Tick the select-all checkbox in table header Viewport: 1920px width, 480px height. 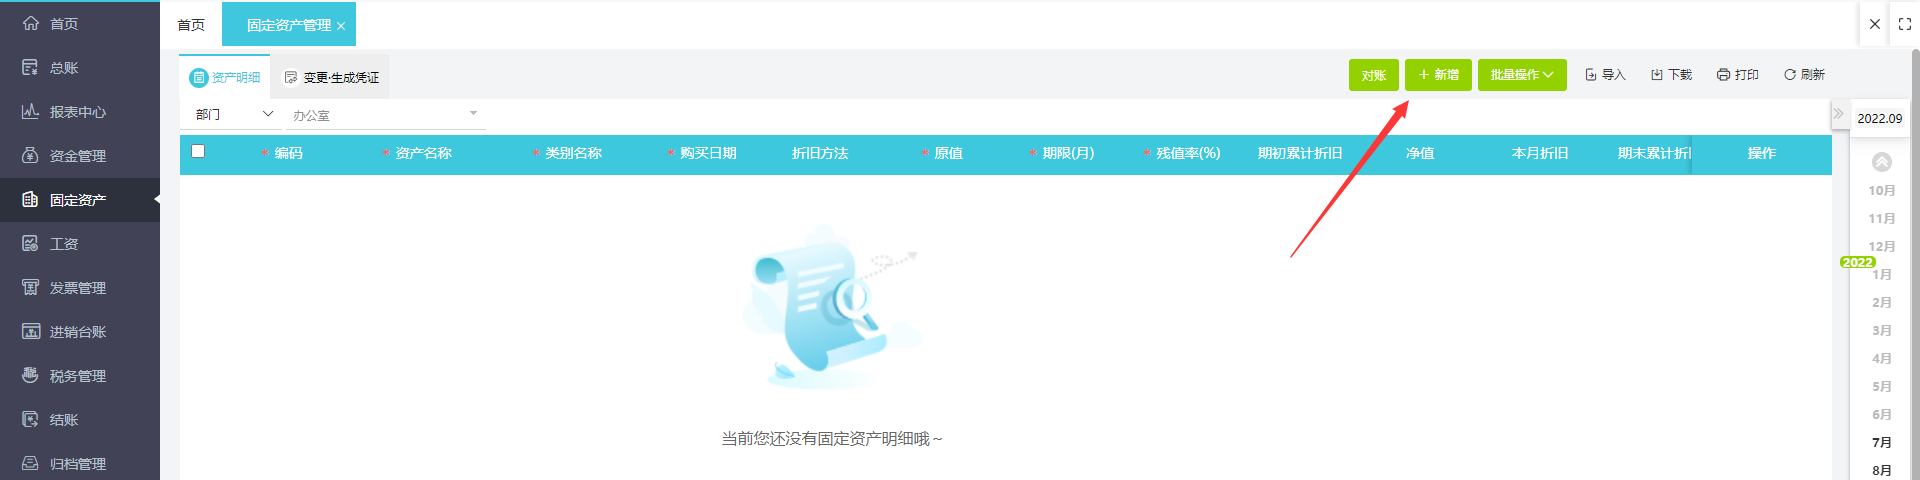pos(198,151)
